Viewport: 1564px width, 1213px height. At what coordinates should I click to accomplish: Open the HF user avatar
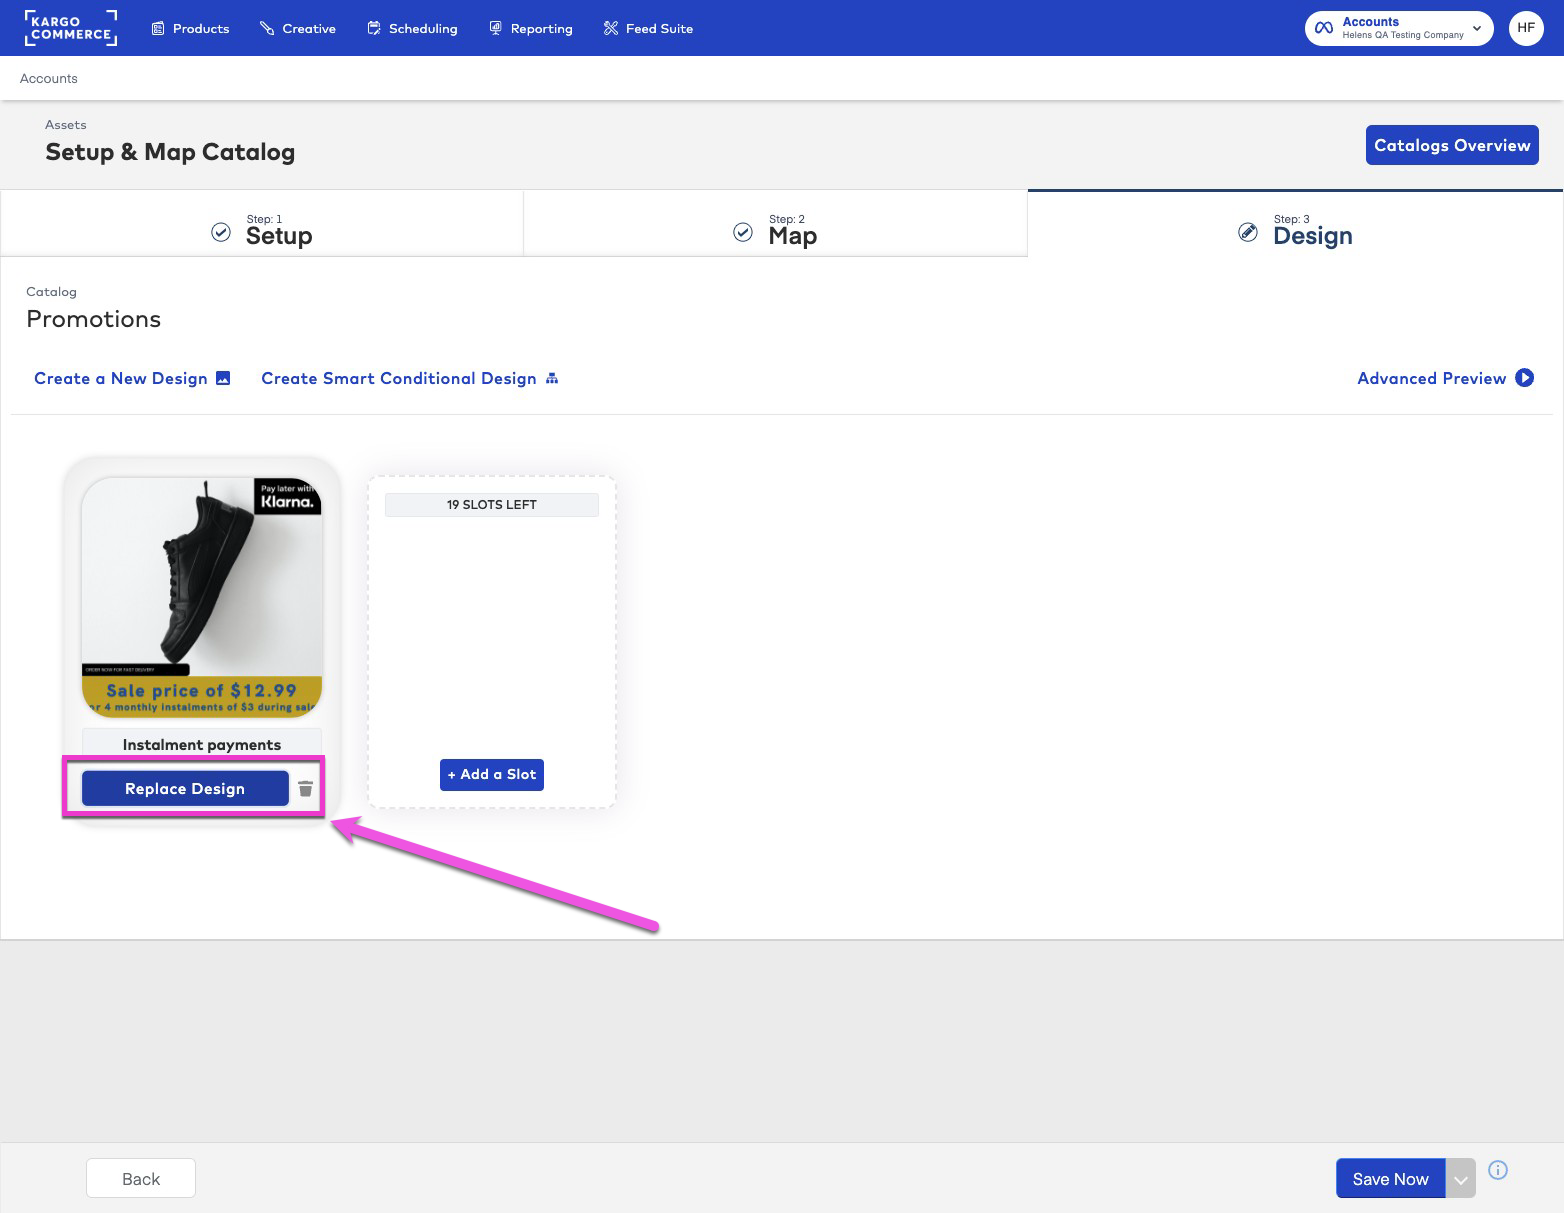coord(1525,28)
